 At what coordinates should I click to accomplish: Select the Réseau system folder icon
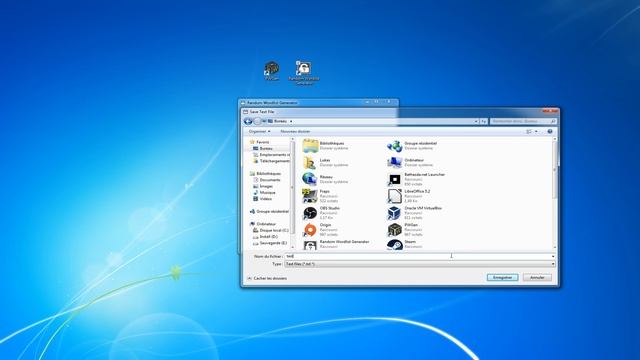(x=310, y=179)
